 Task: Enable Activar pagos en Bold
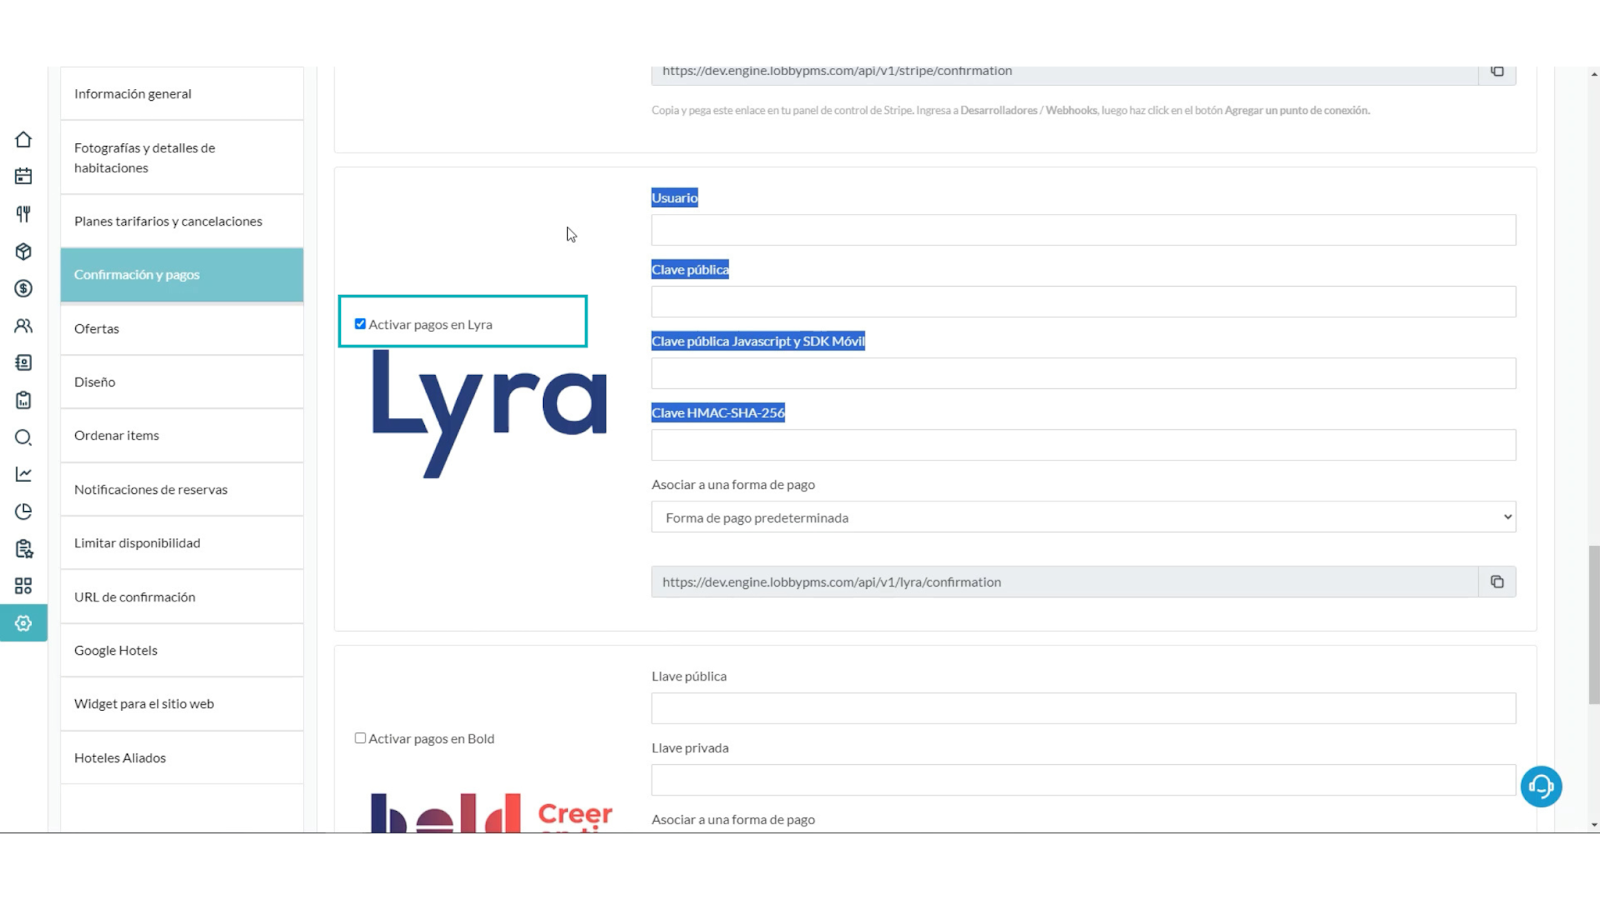[360, 738]
